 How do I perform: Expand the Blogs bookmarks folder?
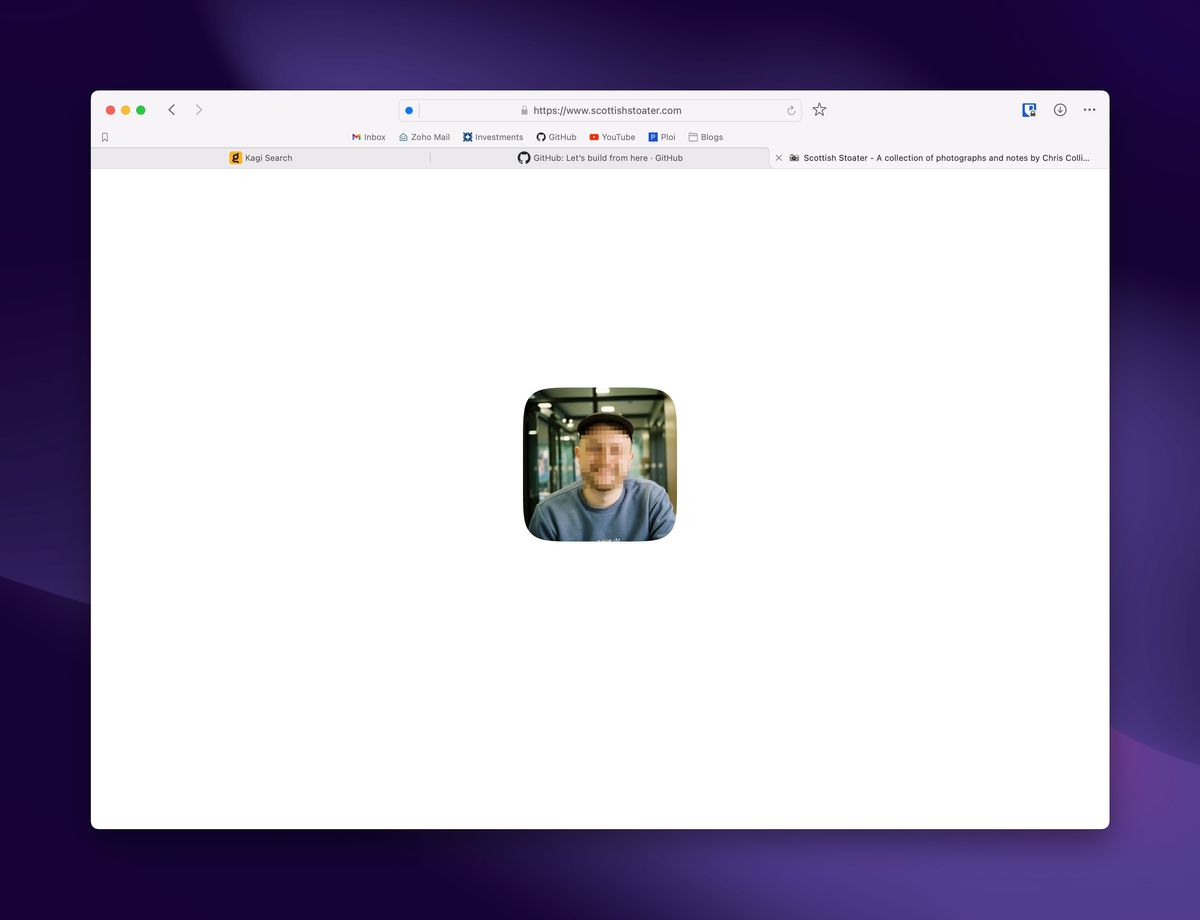tap(705, 137)
